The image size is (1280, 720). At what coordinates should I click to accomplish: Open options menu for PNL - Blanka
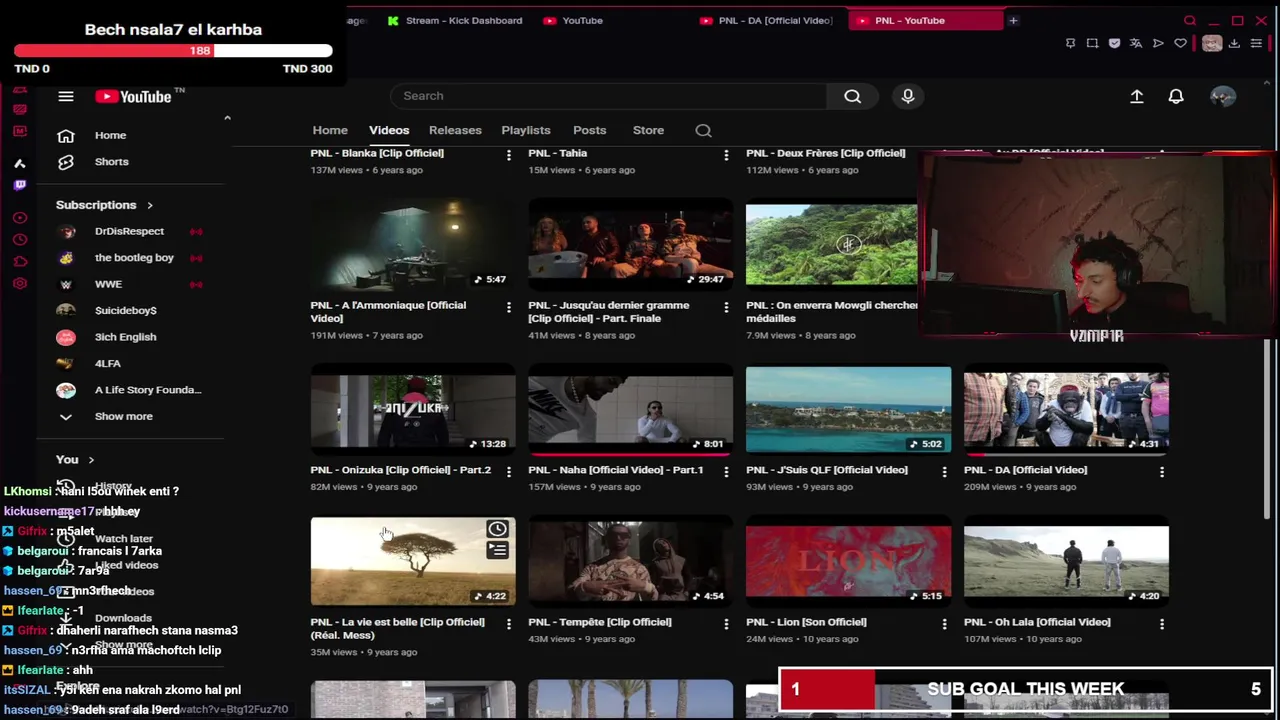click(x=508, y=154)
